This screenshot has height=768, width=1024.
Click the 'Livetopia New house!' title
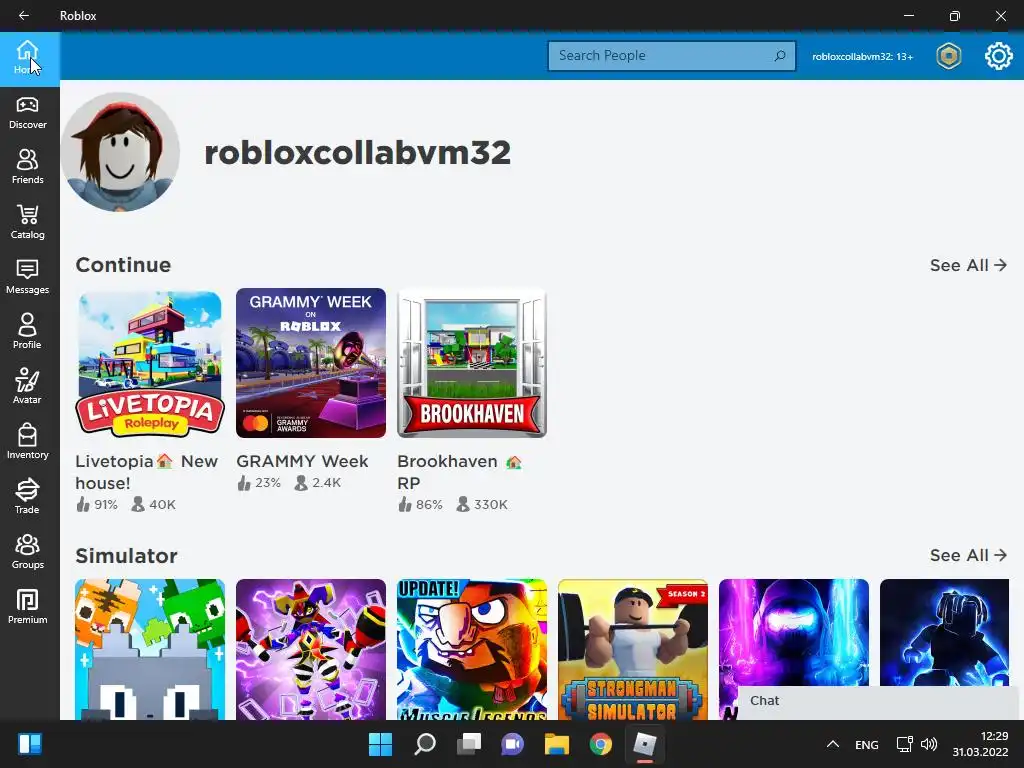146,472
